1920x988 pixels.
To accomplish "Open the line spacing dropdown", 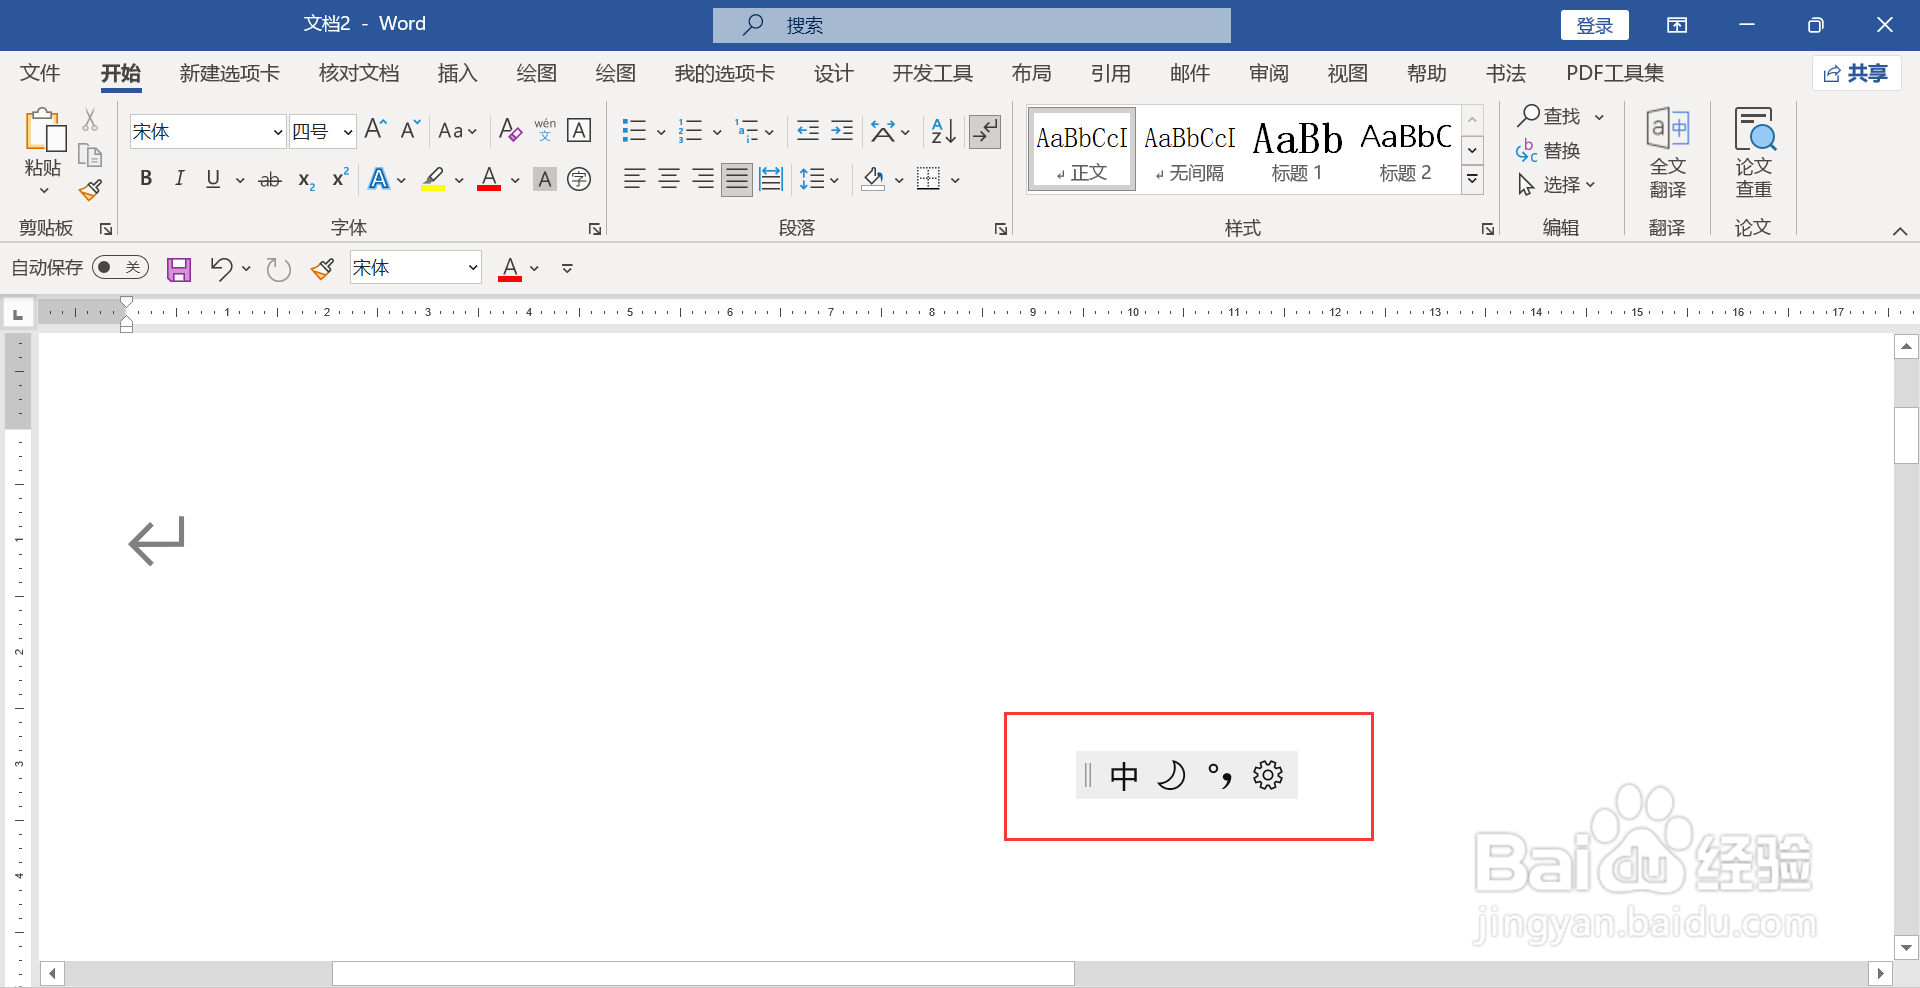I will click(x=819, y=179).
